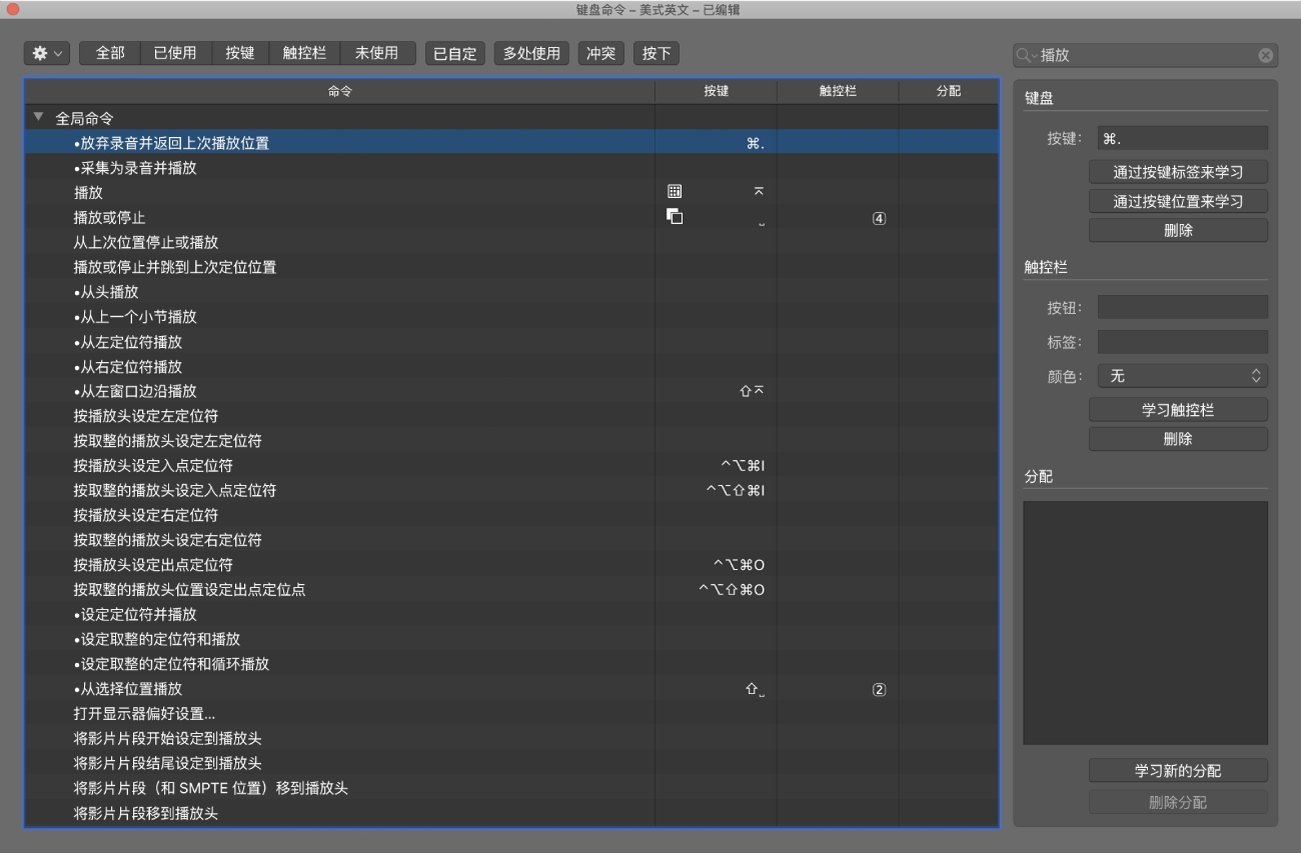Image resolution: width=1301 pixels, height=854 pixels.
Task: Select the 采集为录音并播放 command
Action: pyautogui.click(x=511, y=168)
